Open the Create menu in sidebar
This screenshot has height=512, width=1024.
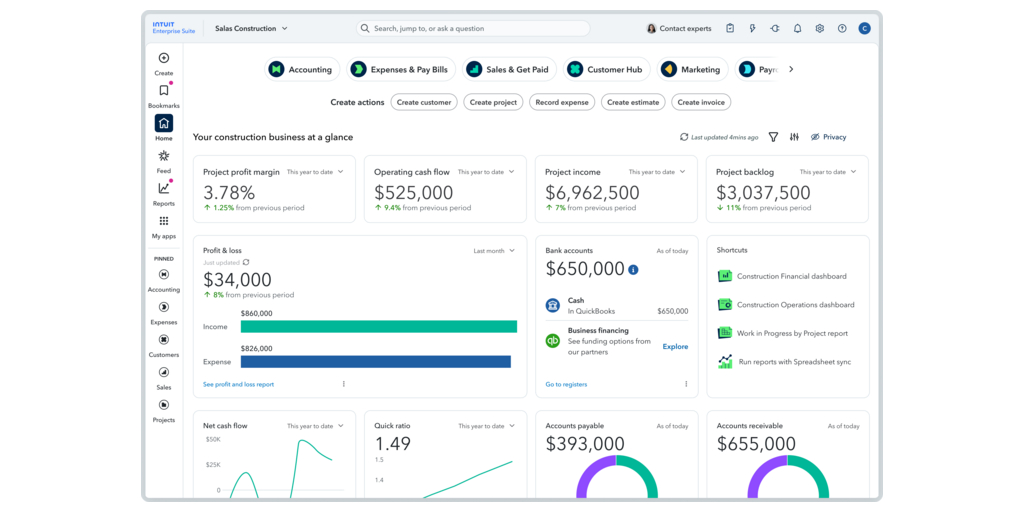pyautogui.click(x=164, y=59)
